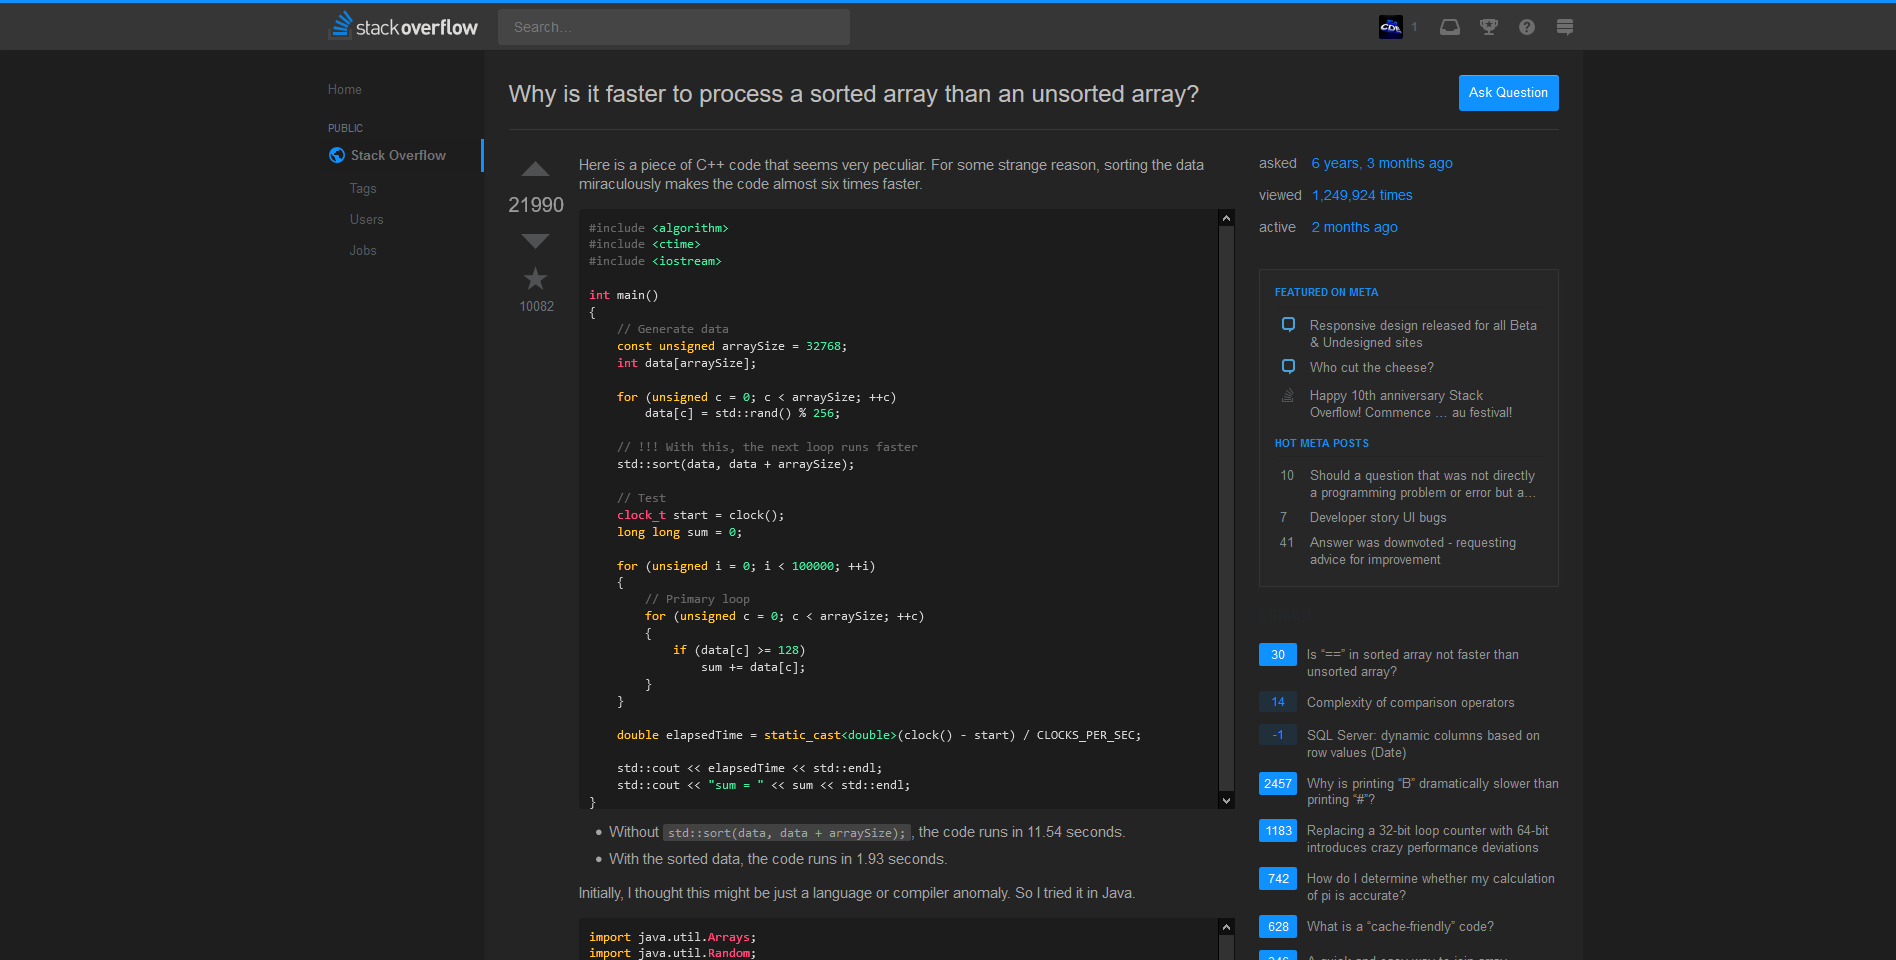Upvote the question with the up arrow
Screen dimensions: 1896x960
pyautogui.click(x=535, y=169)
